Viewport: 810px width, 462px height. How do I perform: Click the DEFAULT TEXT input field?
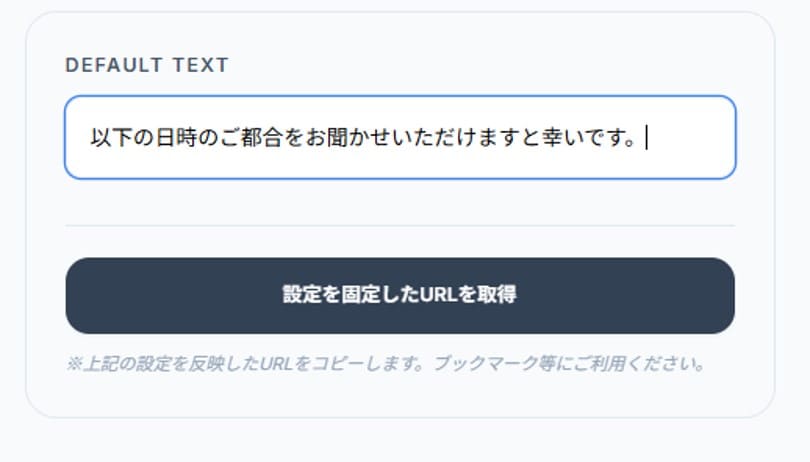(x=400, y=137)
